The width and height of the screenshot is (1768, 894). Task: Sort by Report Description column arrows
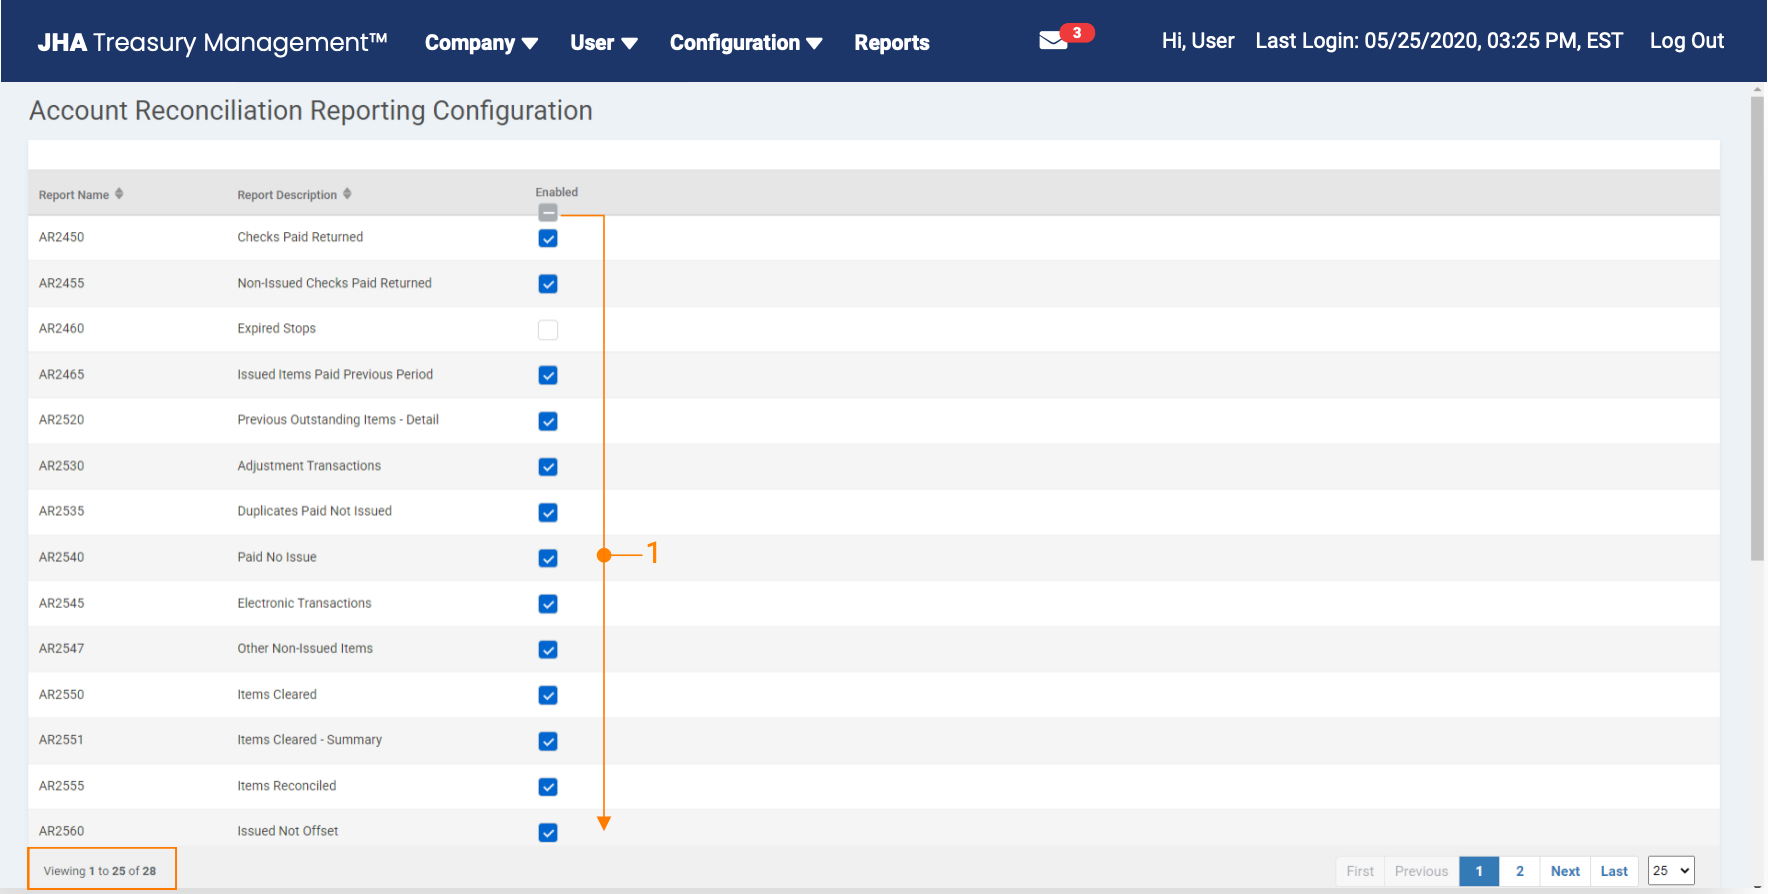[x=347, y=194]
